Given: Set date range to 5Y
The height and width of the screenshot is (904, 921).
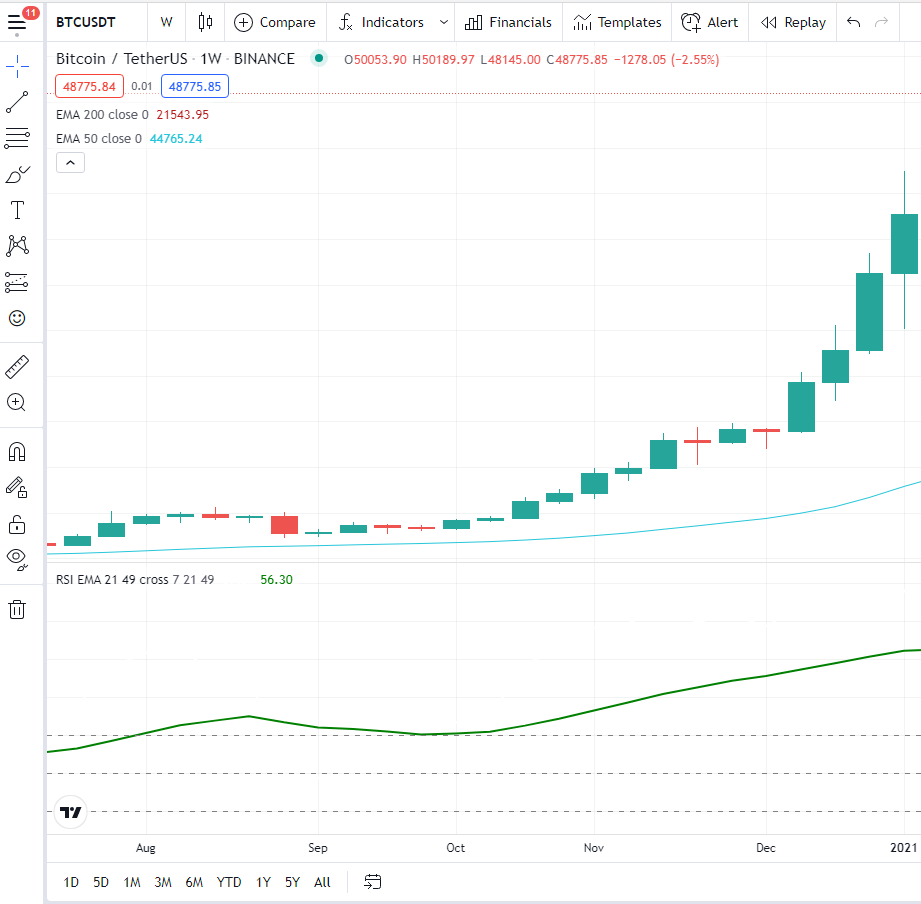Looking at the screenshot, I should (x=292, y=882).
